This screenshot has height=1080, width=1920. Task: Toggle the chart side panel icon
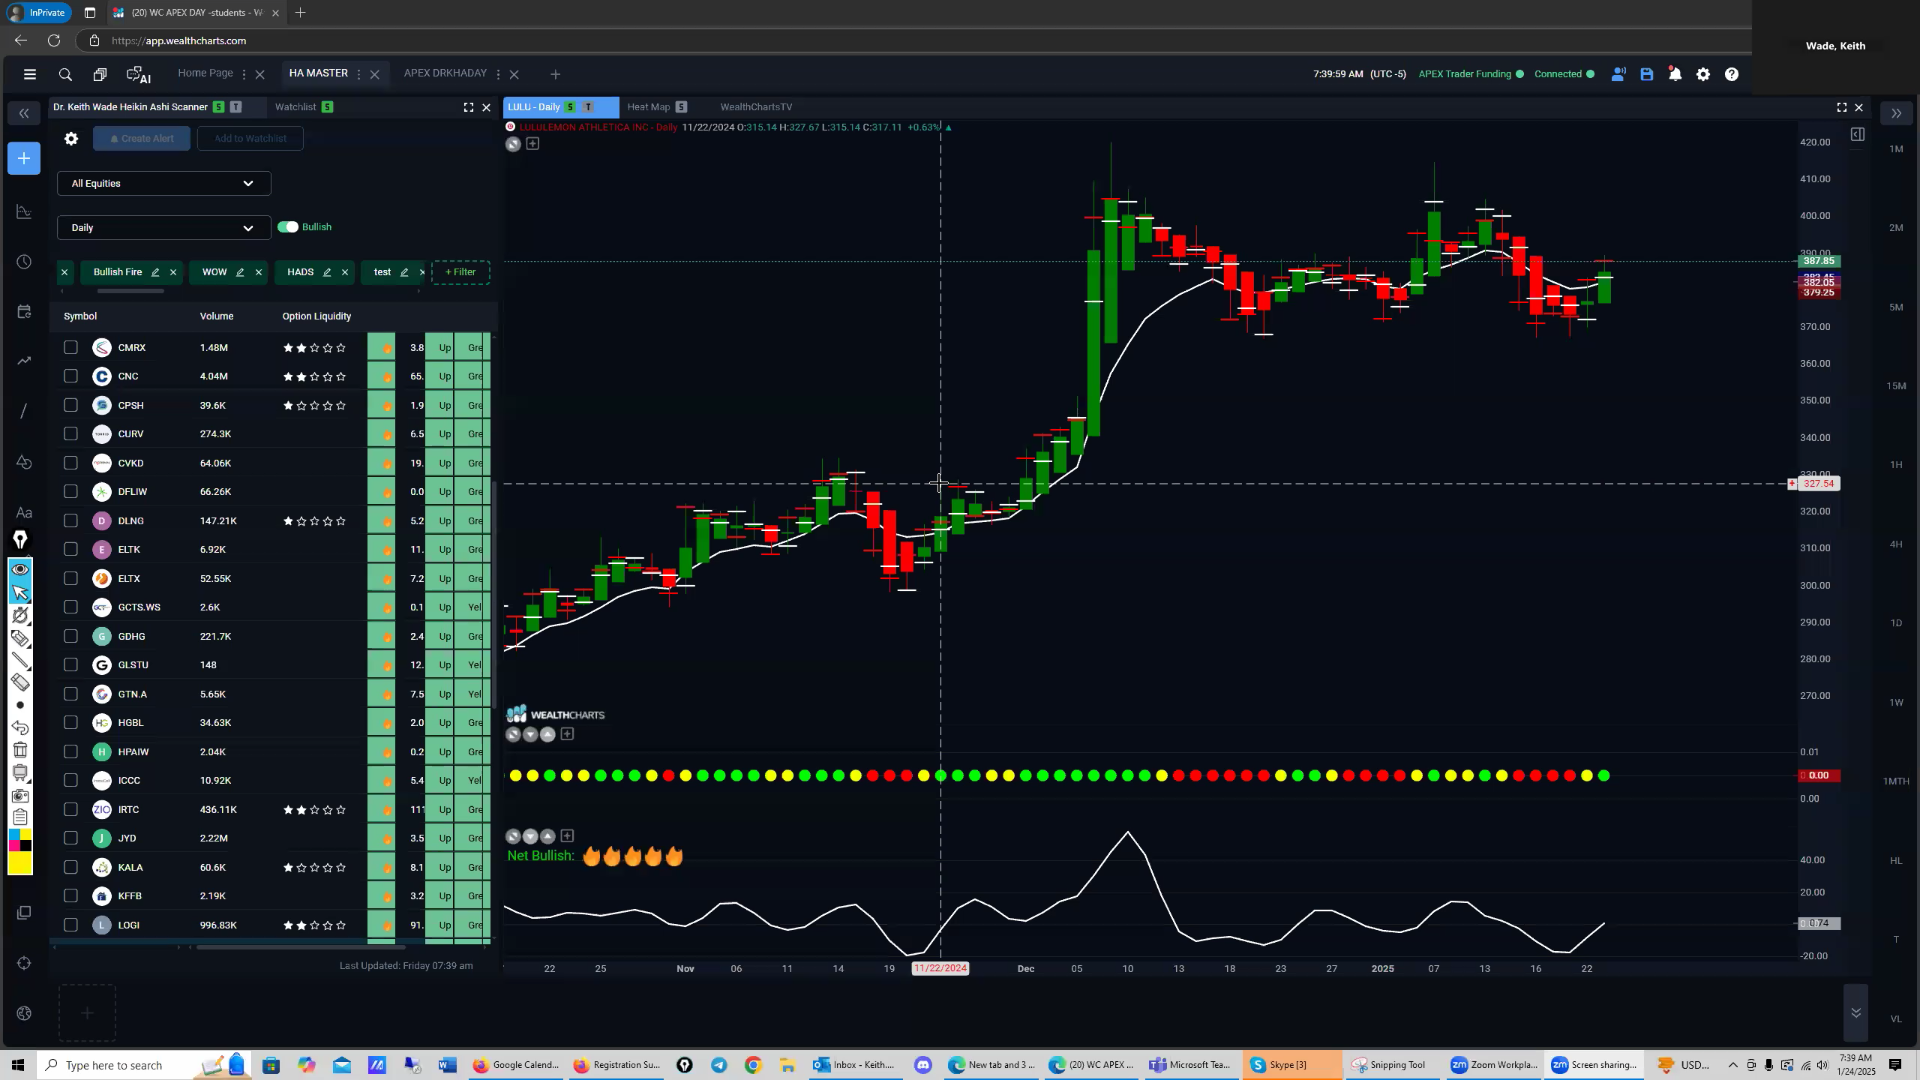(x=1857, y=134)
